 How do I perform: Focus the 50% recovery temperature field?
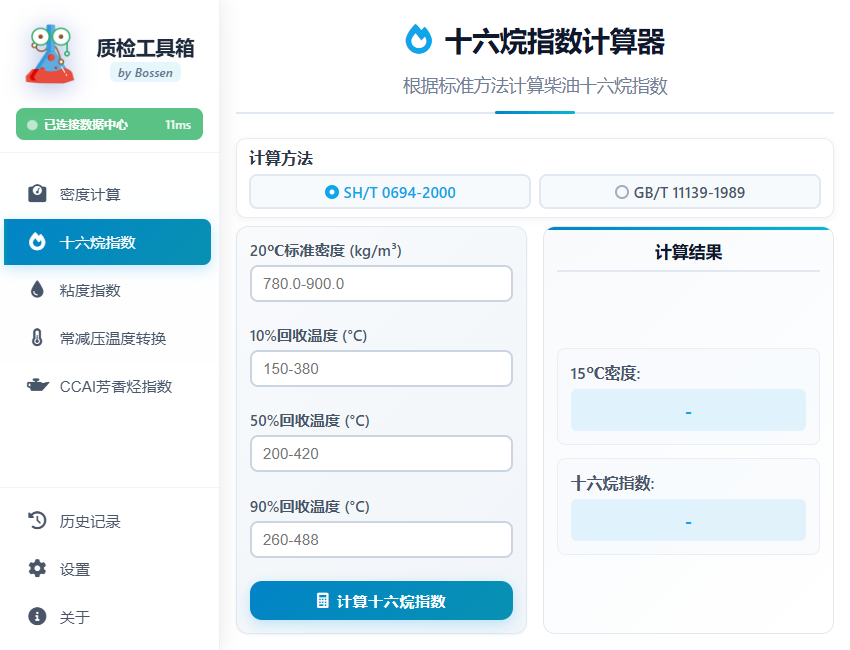[381, 453]
